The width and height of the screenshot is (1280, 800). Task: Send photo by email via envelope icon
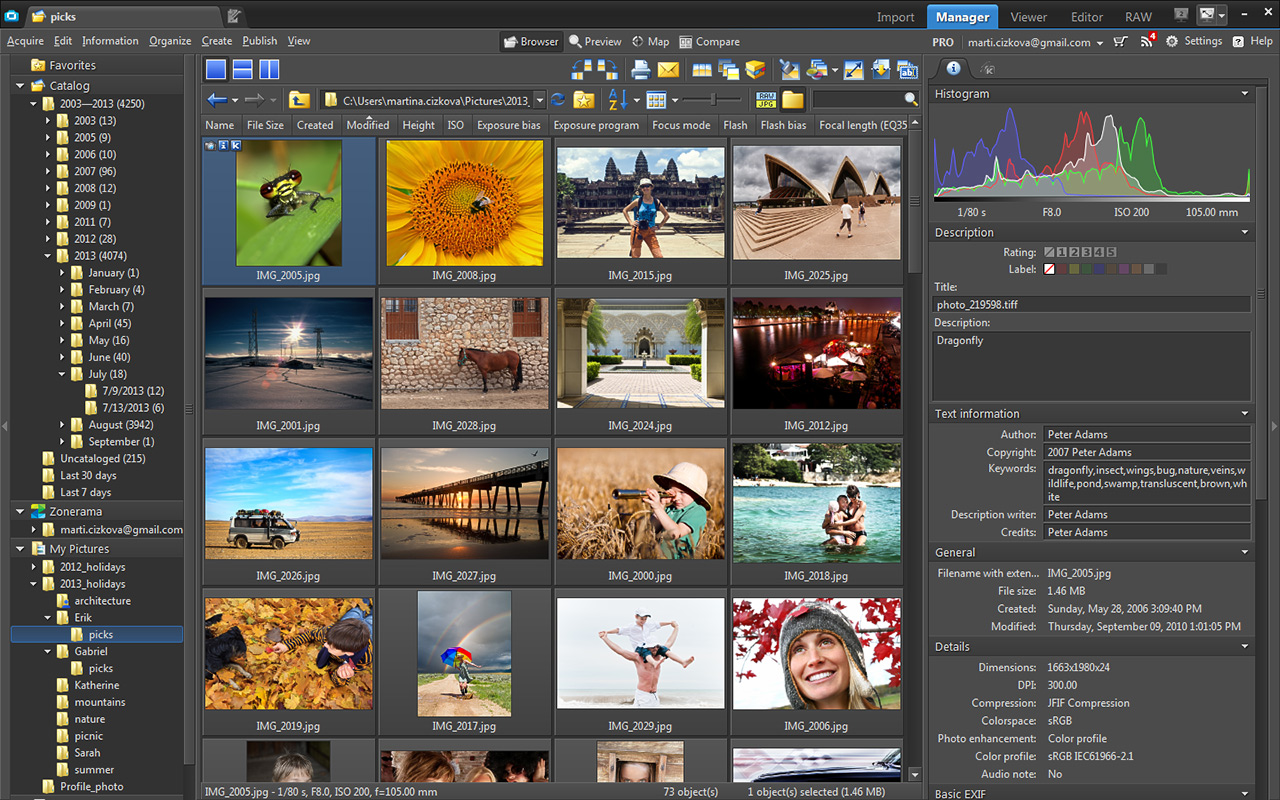(x=667, y=69)
